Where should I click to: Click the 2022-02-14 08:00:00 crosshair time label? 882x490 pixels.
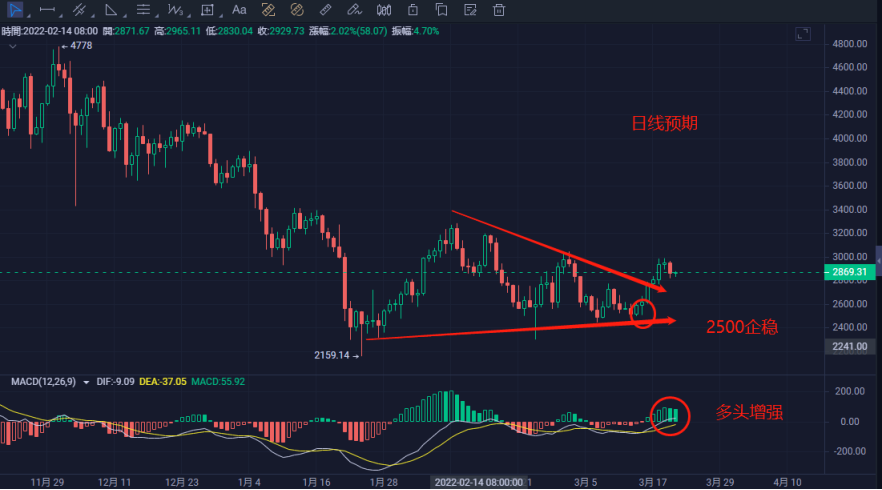479,482
